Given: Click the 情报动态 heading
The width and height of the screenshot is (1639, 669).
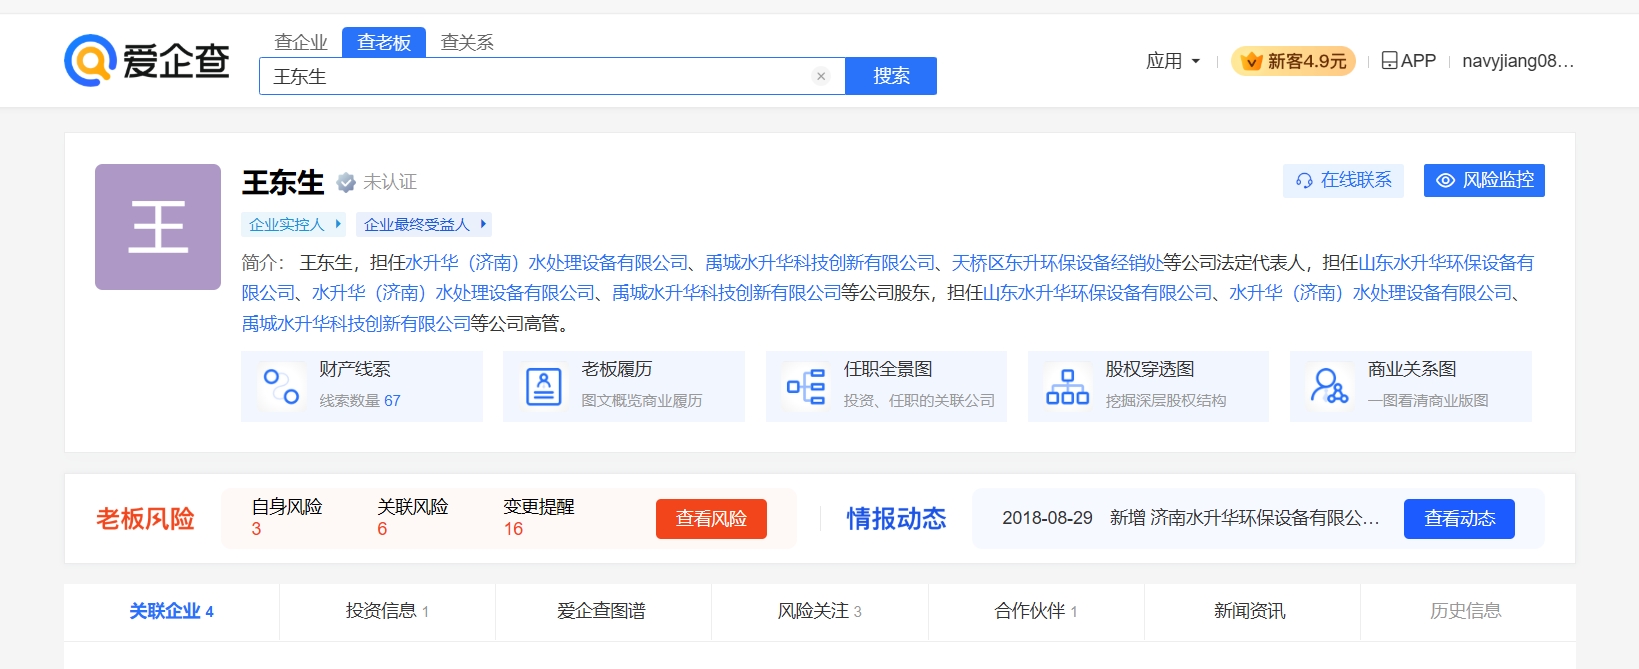Looking at the screenshot, I should click(896, 519).
